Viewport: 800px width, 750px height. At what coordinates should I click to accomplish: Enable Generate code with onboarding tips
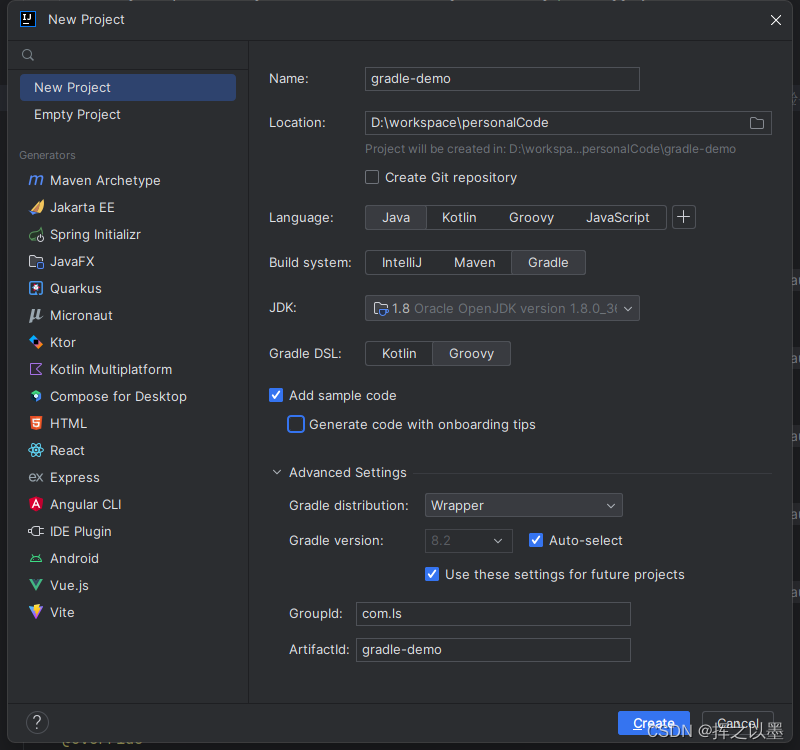pyautogui.click(x=296, y=424)
